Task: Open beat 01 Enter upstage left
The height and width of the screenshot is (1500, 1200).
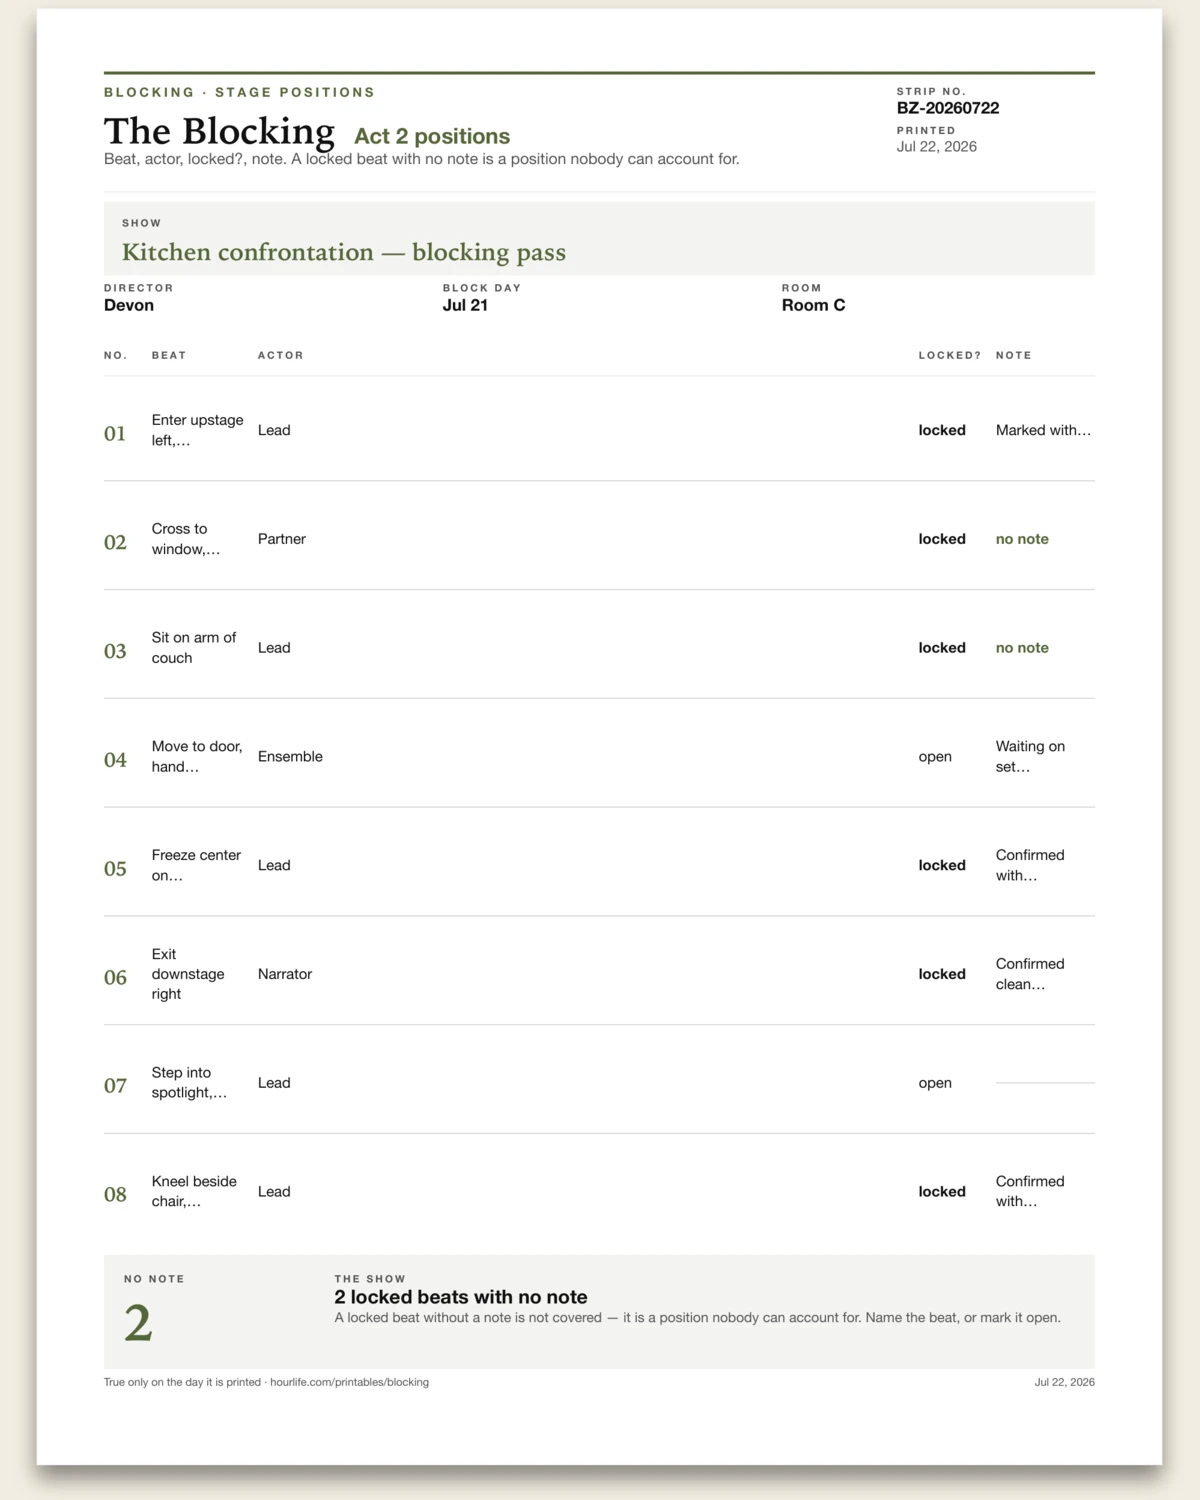Action: coord(198,430)
